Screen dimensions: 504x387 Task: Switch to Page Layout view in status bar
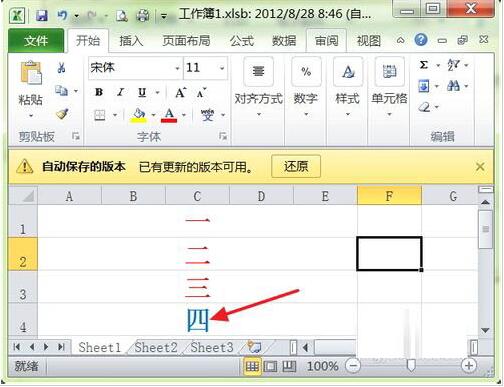270,366
